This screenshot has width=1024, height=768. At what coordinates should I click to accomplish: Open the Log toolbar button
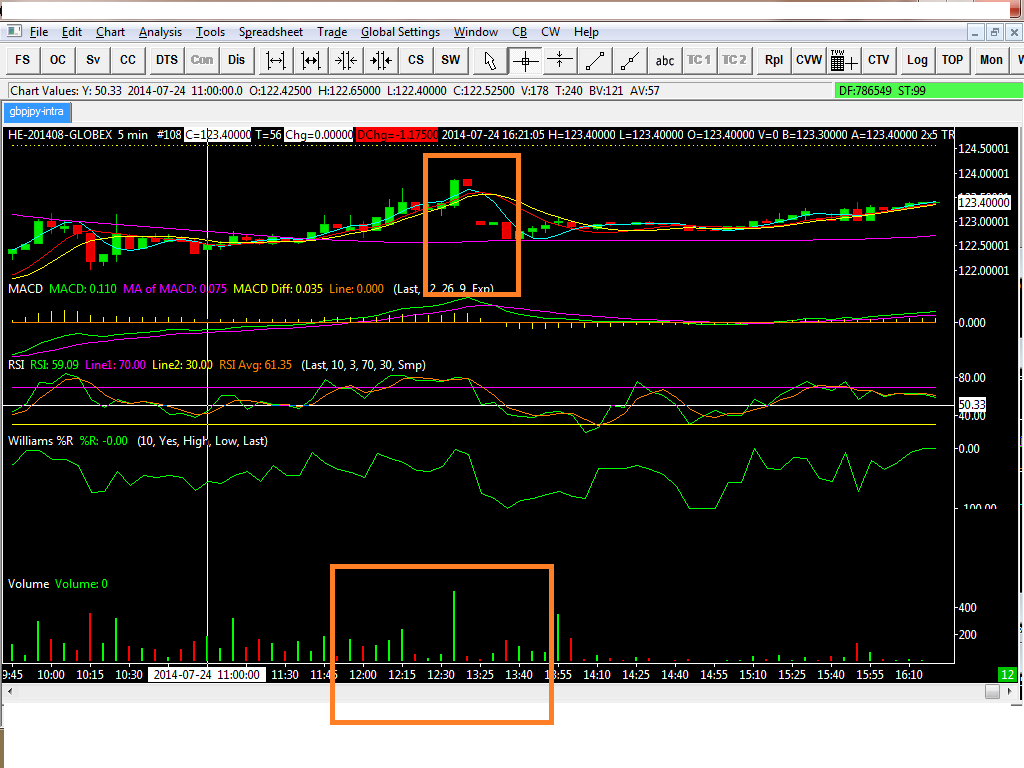pos(917,61)
